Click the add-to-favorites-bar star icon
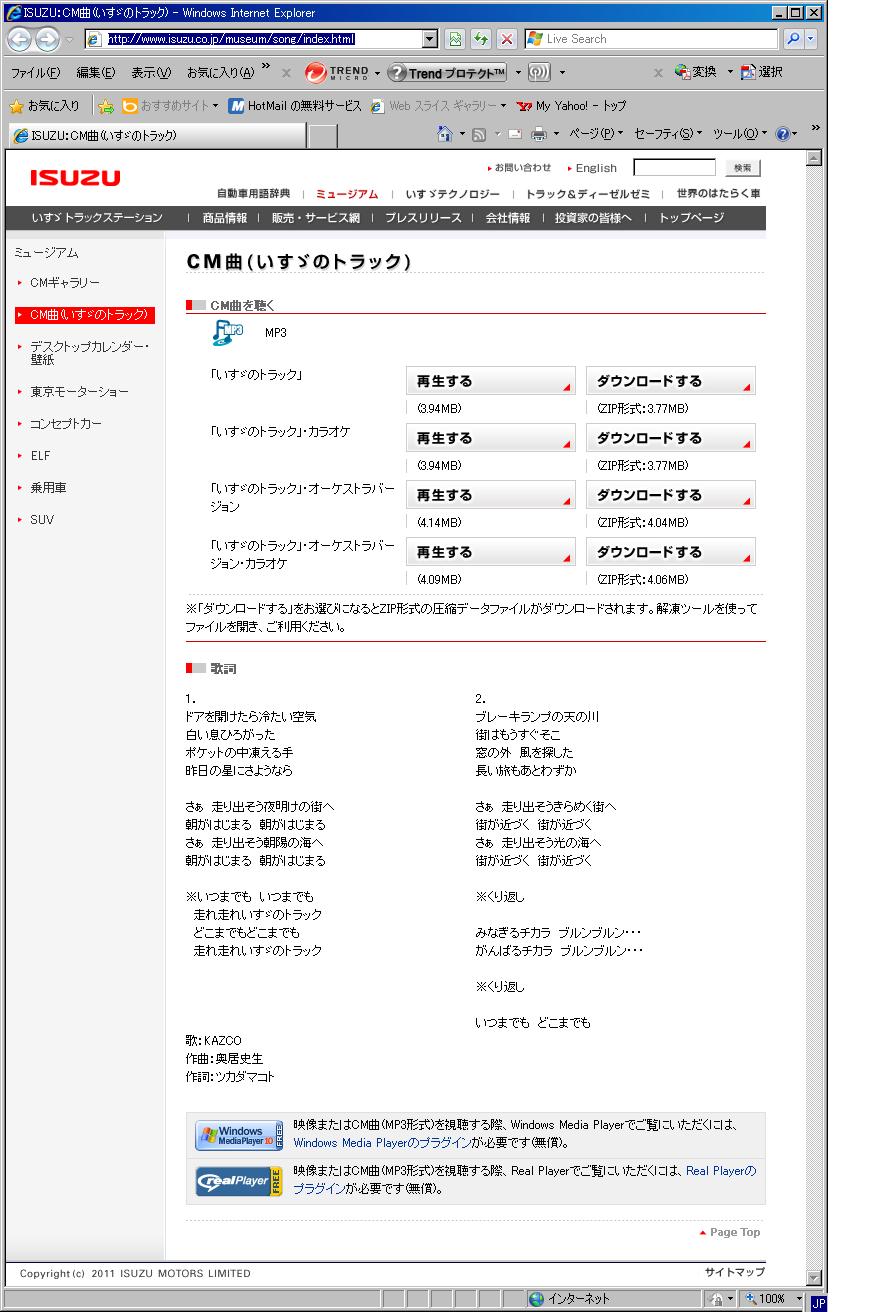The height and width of the screenshot is (1312, 896). (107, 106)
